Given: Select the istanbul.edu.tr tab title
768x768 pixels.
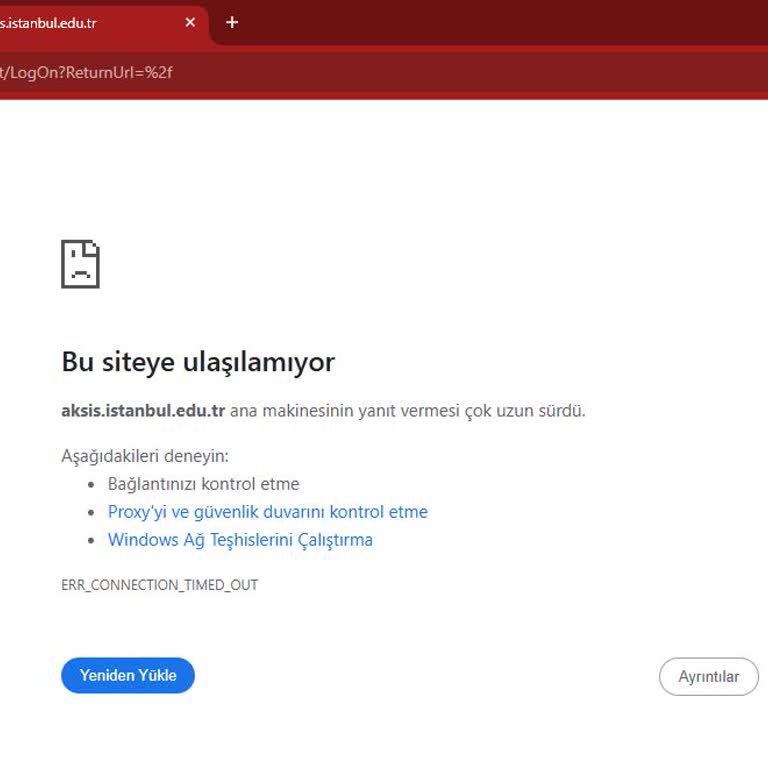Looking at the screenshot, I should point(48,23).
